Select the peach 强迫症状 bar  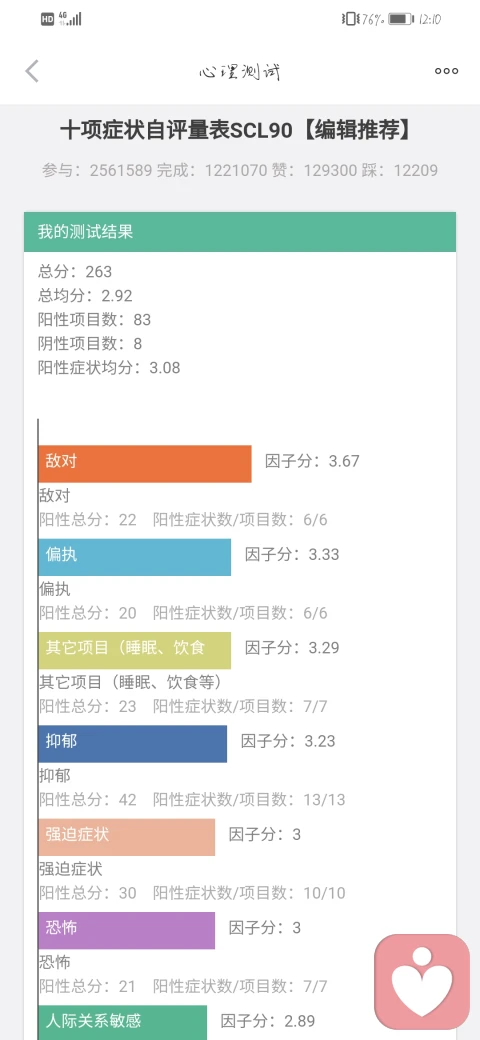pos(127,837)
